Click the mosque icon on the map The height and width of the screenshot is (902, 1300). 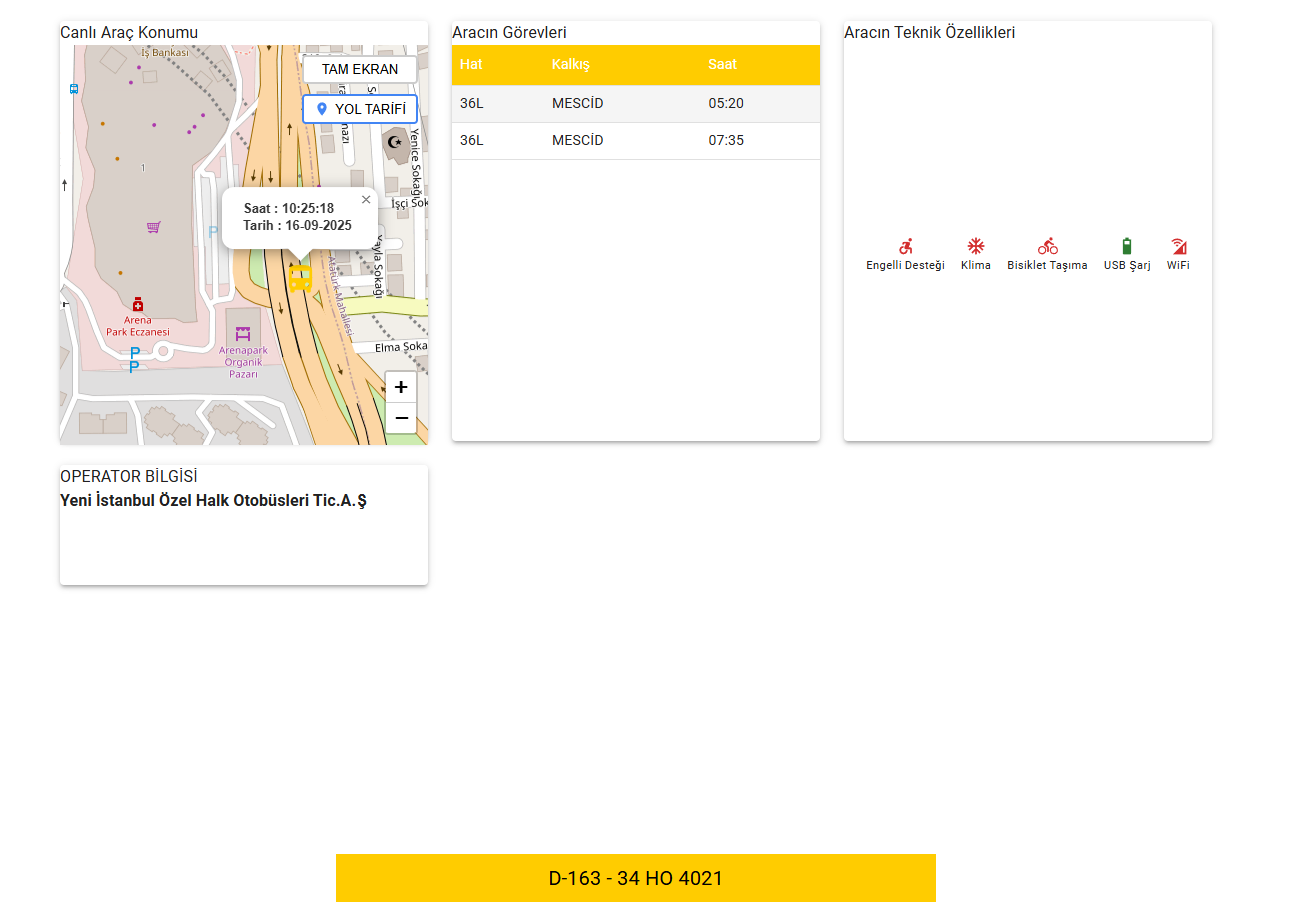(395, 142)
